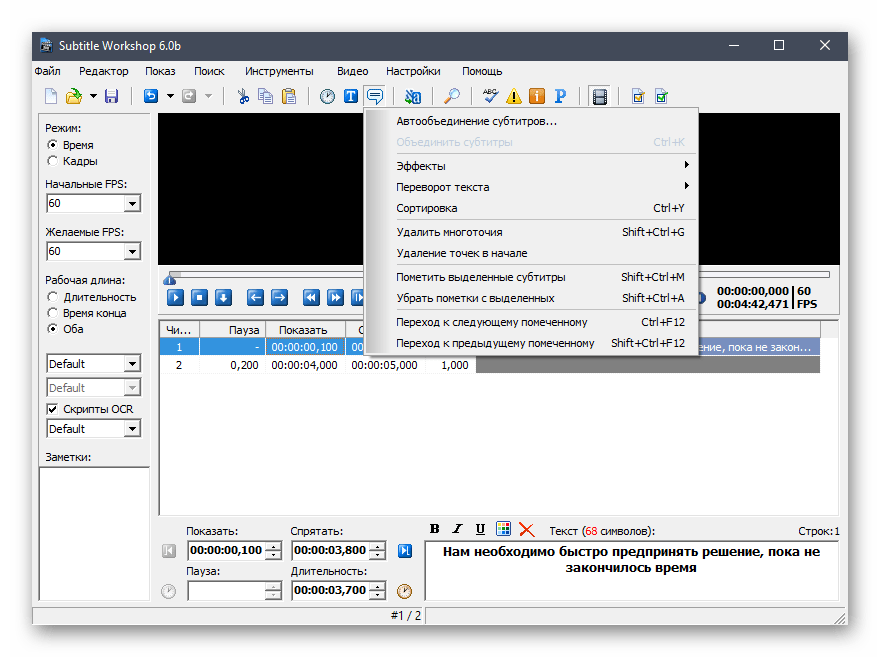Click the red X remove-tags icon
This screenshot has width=880, height=657.
pos(526,529)
